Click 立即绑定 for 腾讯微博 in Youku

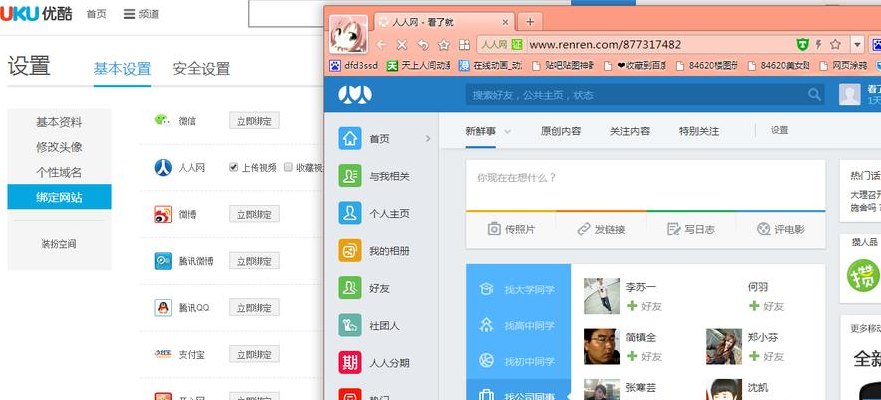[x=254, y=261]
